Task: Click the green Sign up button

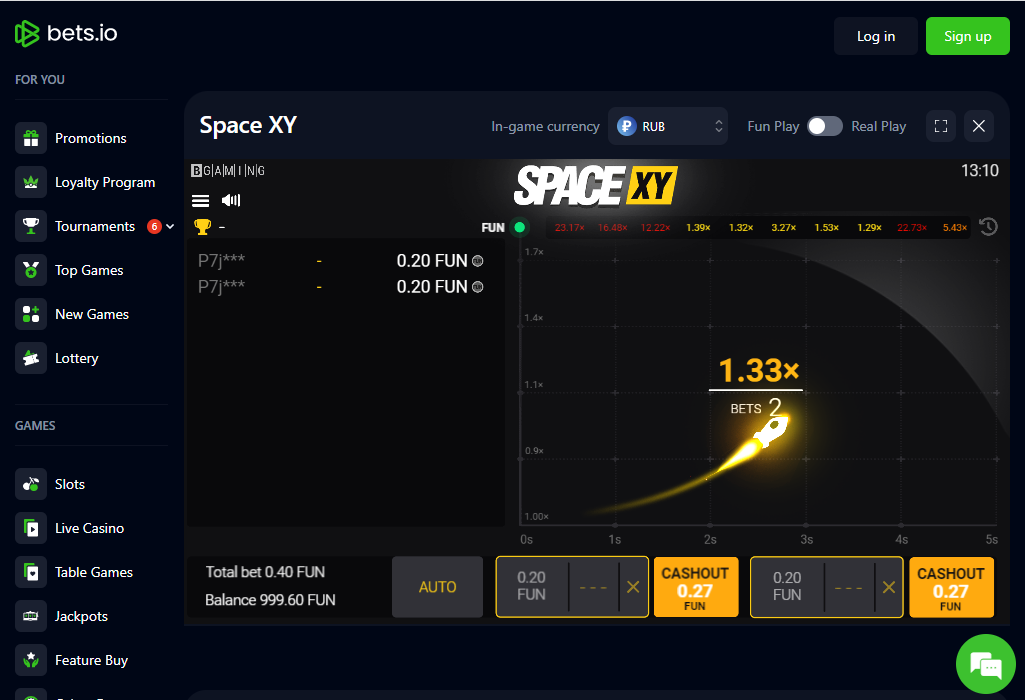Action: tap(967, 37)
